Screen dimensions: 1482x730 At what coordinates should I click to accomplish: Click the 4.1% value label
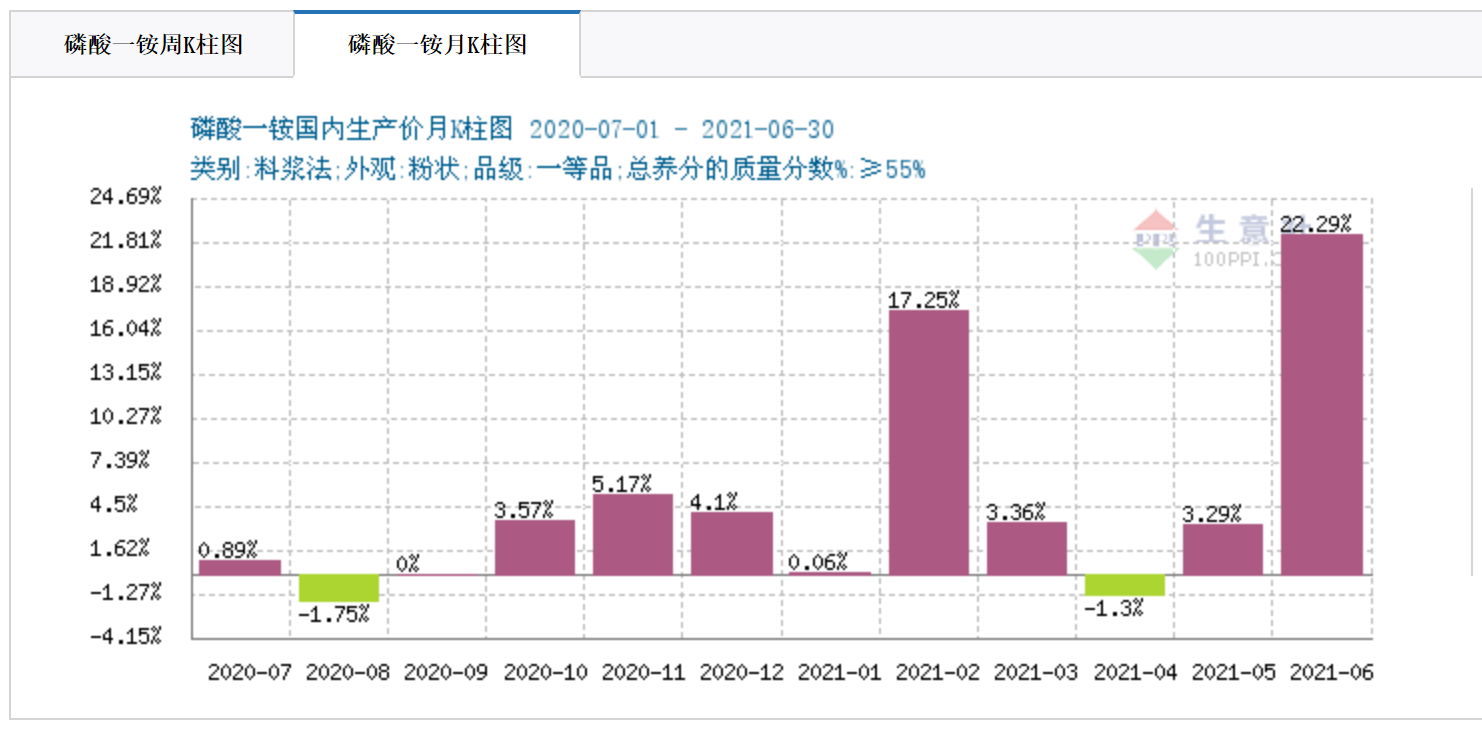[714, 502]
